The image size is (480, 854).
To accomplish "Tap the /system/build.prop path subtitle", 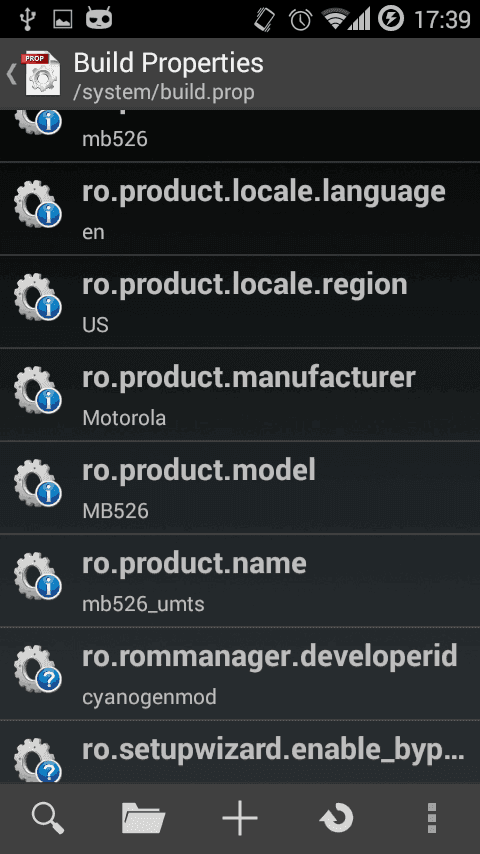I will (164, 92).
